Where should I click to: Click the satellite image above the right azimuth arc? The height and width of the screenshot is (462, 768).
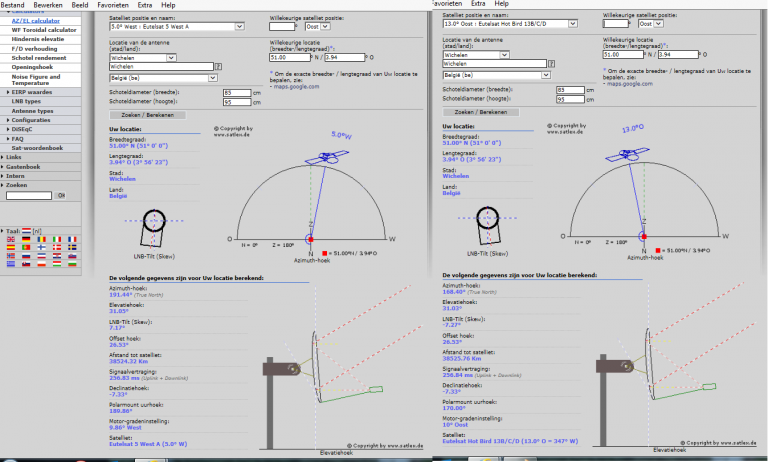(662, 158)
